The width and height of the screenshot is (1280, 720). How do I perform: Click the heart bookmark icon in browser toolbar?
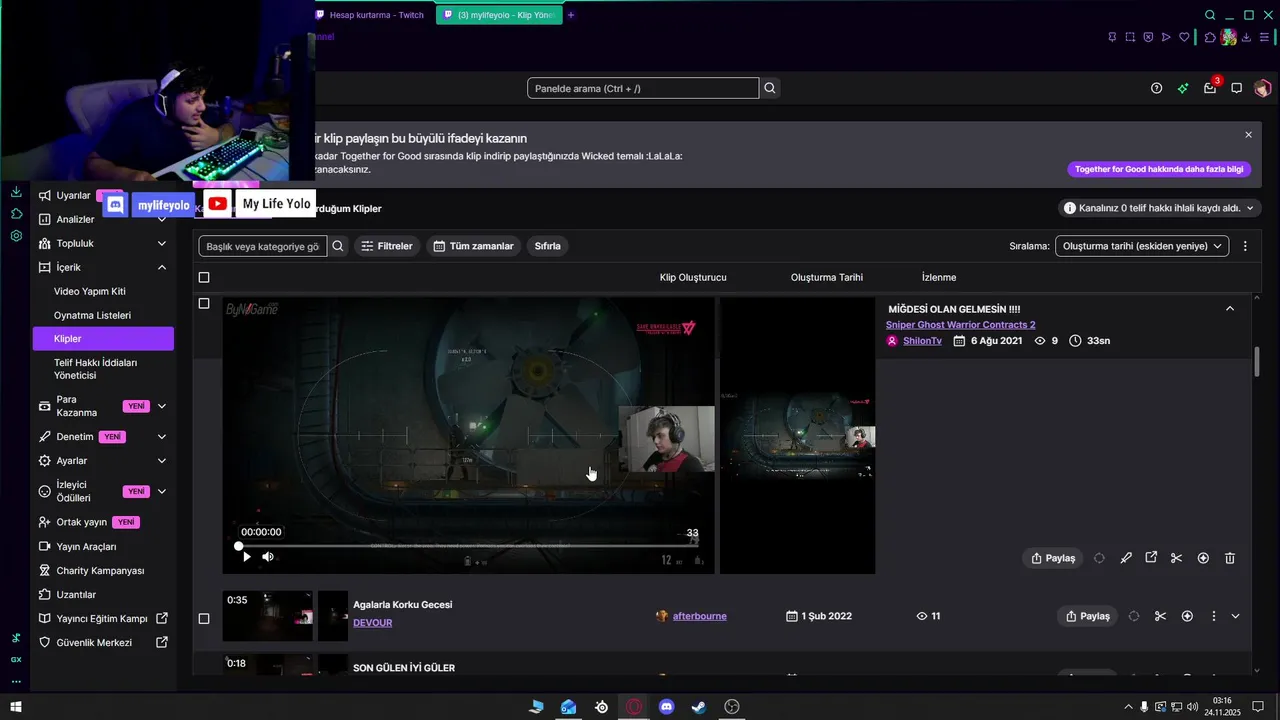click(x=1184, y=37)
